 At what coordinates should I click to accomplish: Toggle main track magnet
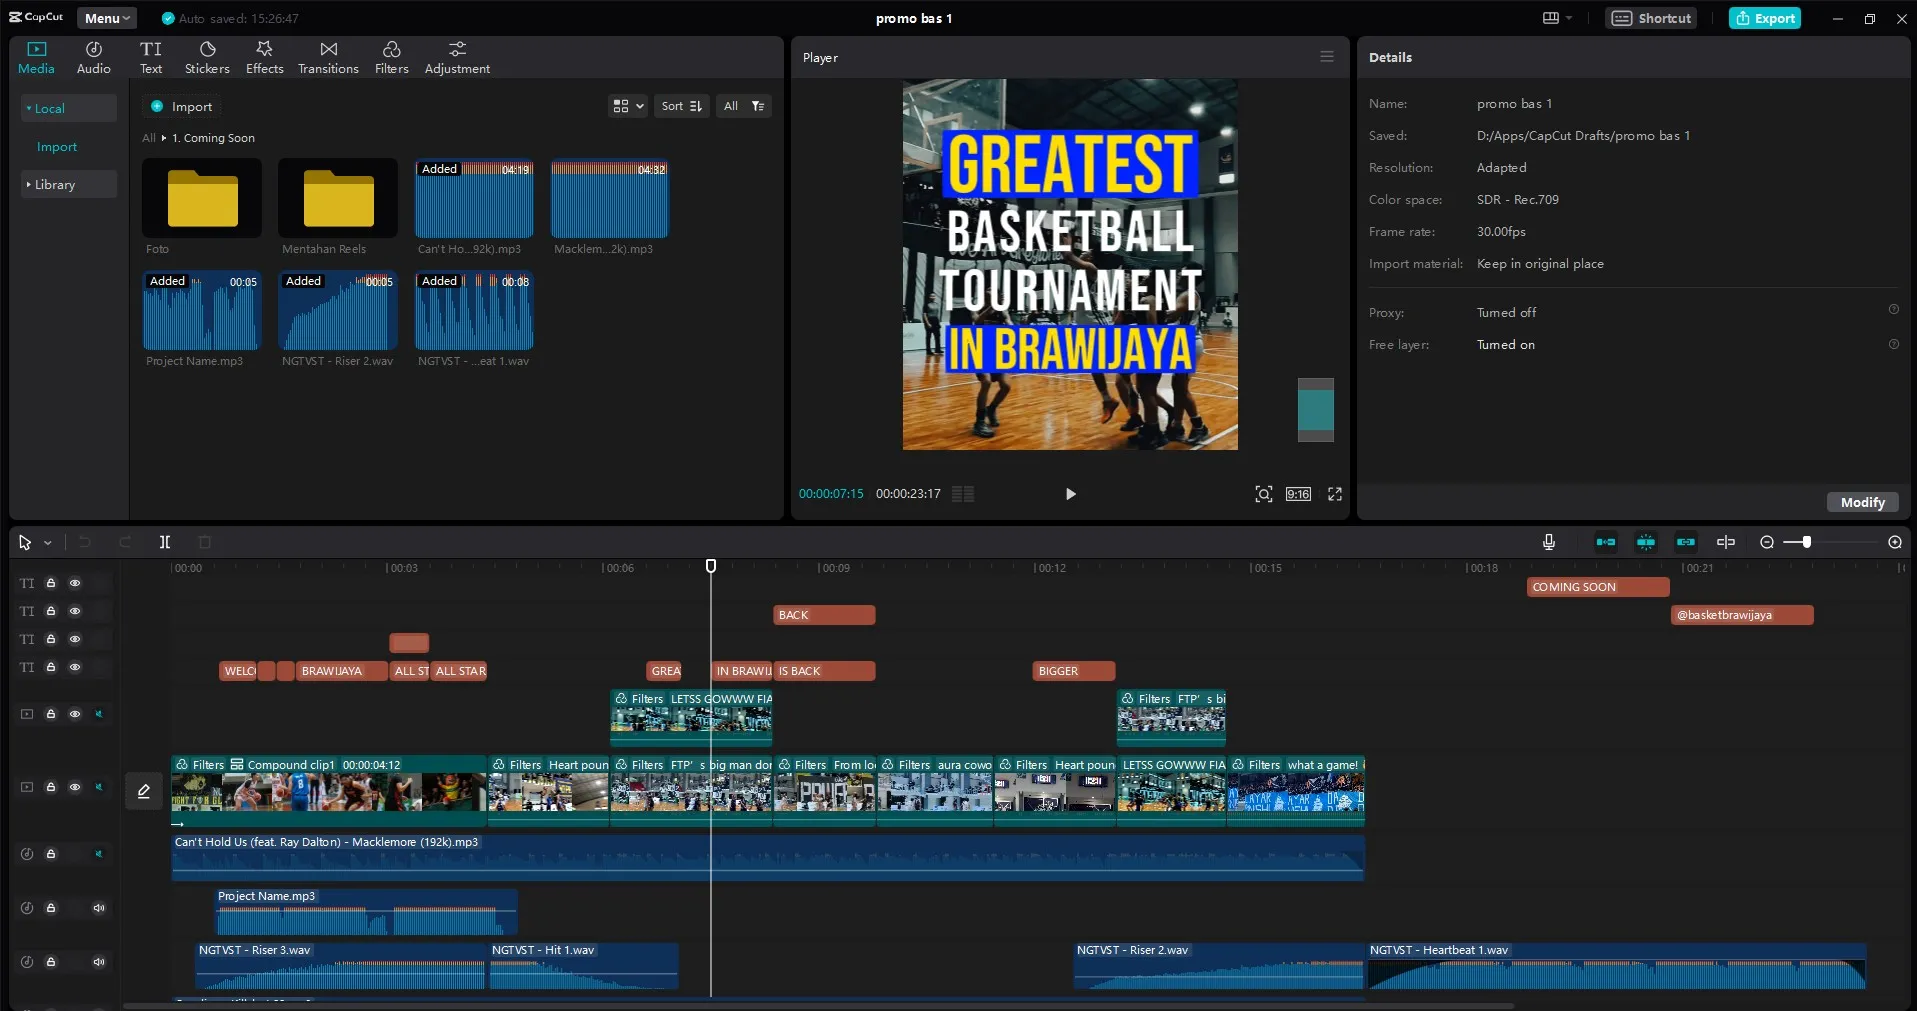tap(1606, 542)
